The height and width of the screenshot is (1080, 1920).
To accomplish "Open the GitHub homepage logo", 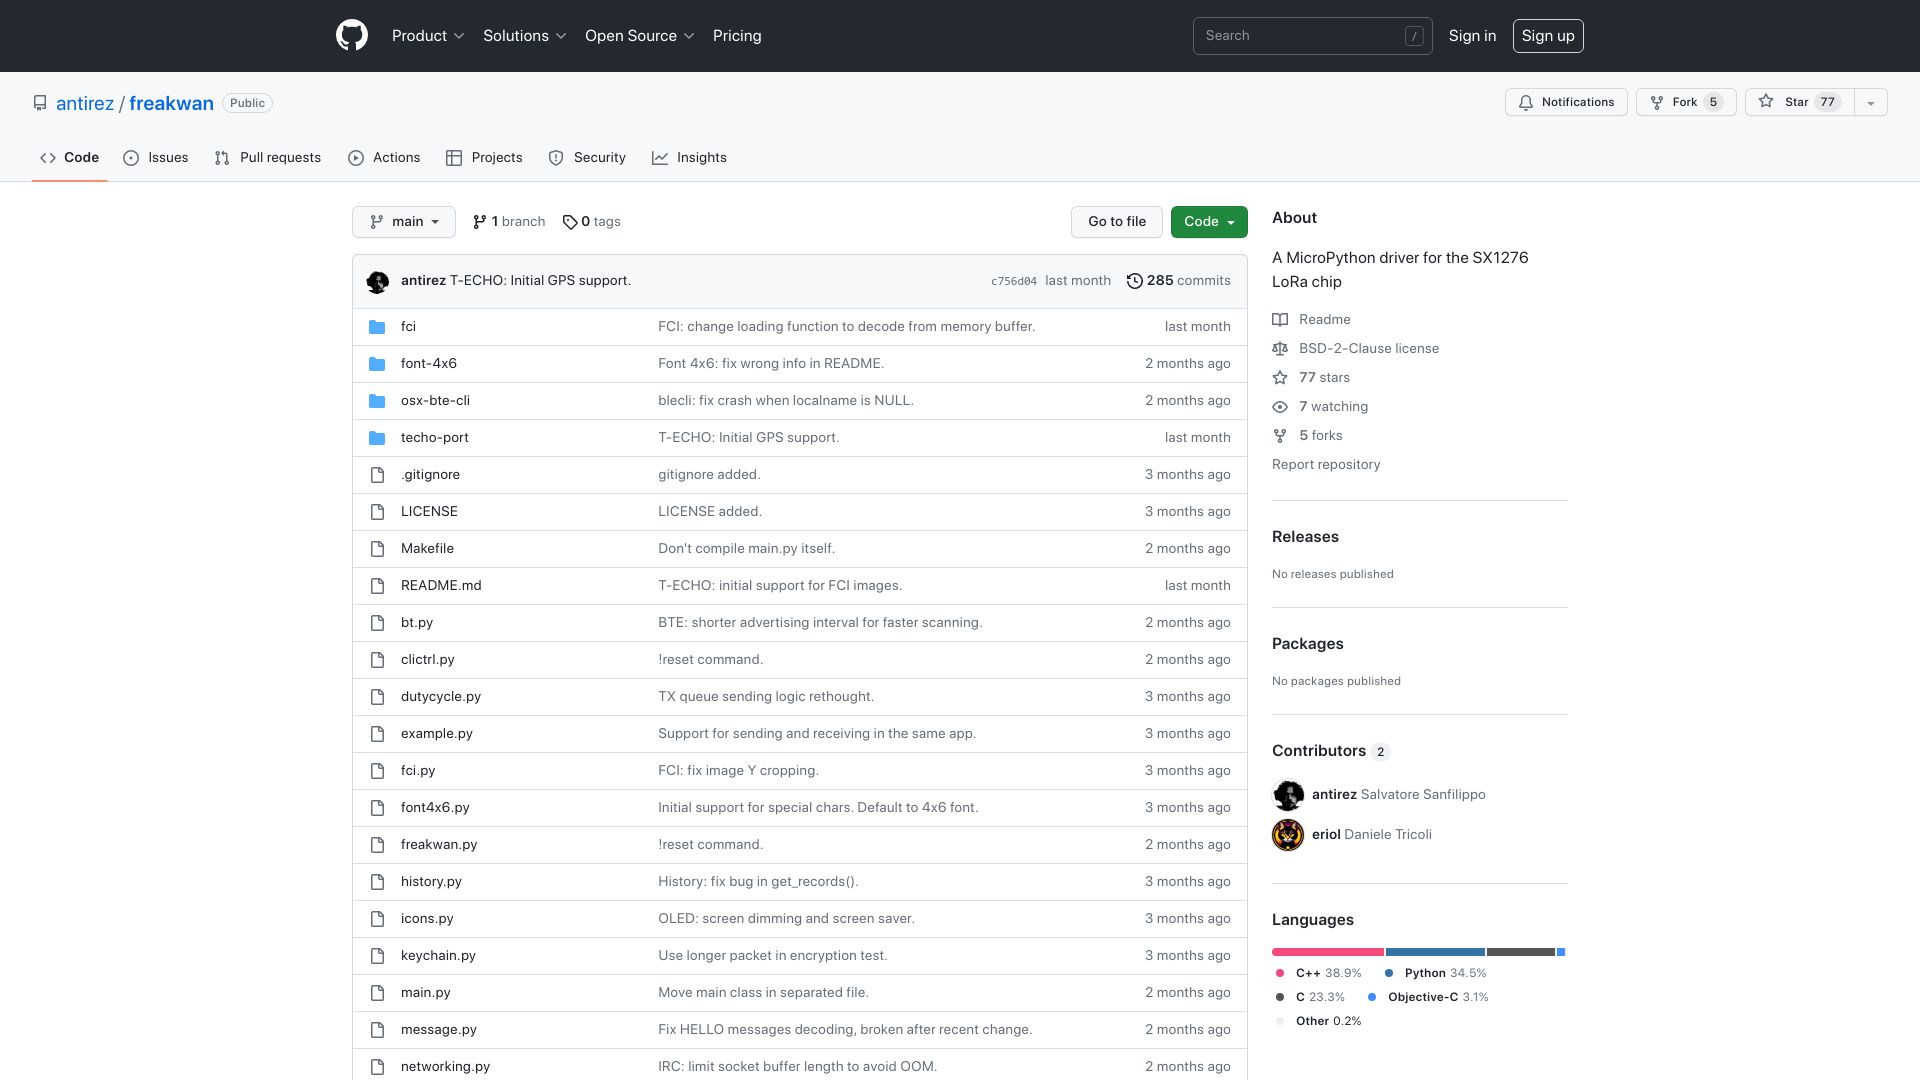I will click(352, 36).
